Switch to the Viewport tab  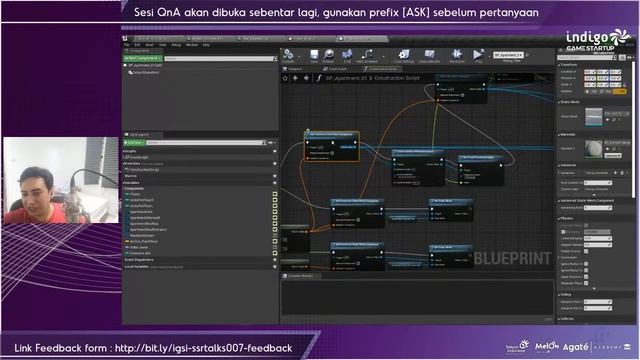coord(293,69)
